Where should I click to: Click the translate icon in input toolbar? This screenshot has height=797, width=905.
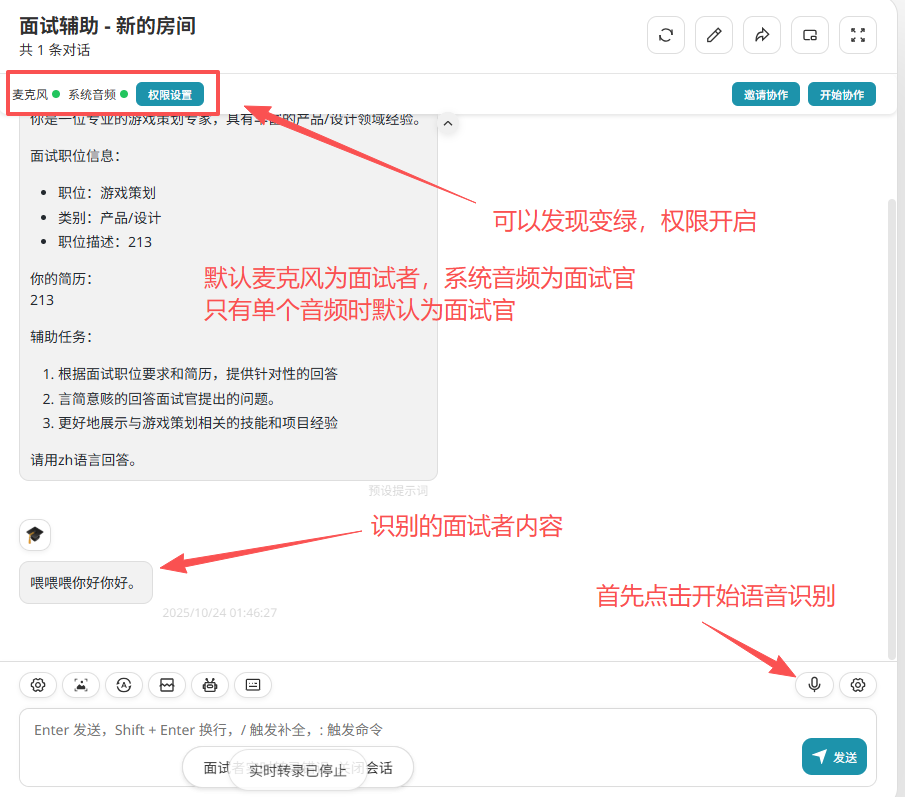(x=124, y=685)
